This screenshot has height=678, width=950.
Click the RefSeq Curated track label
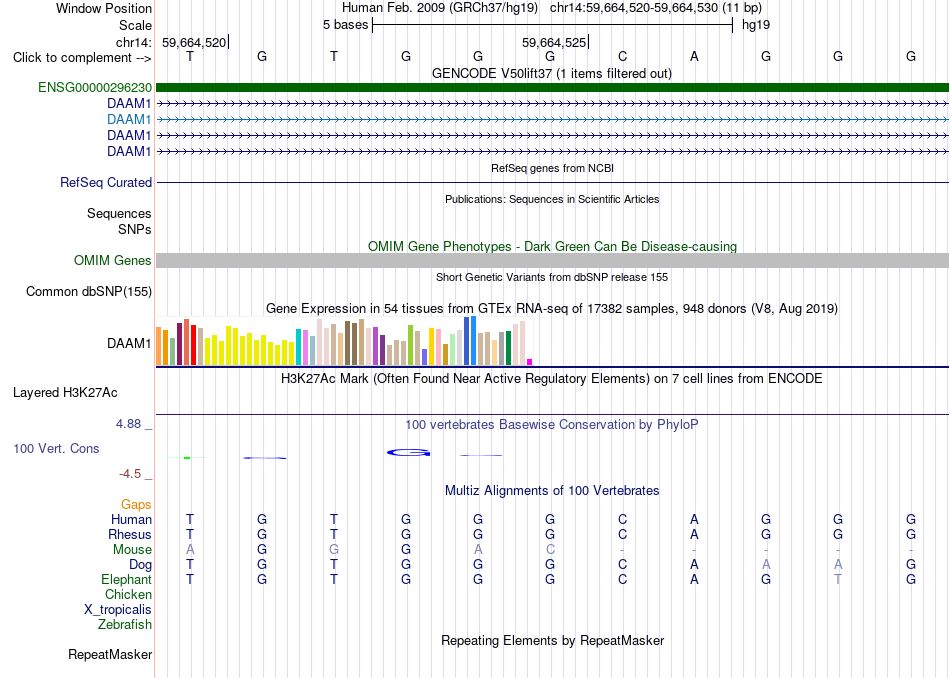coord(106,182)
